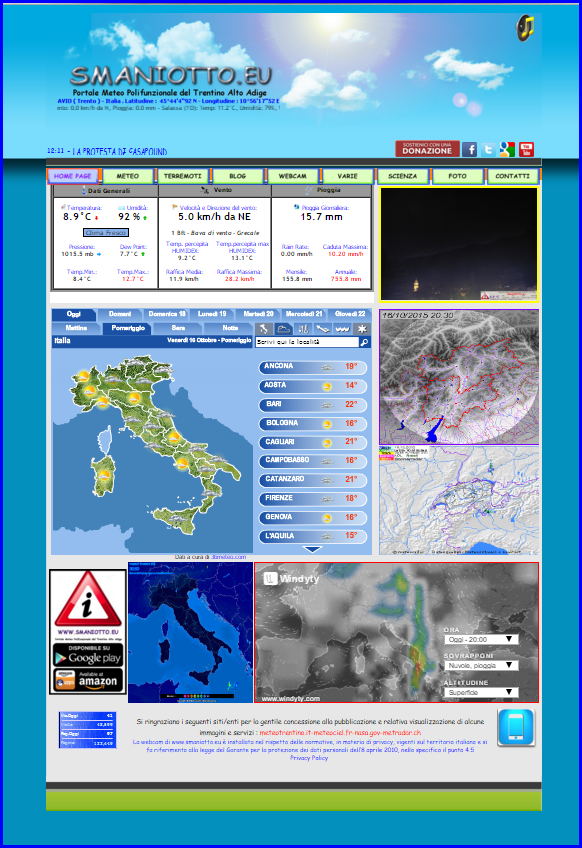Open the Google Plus icon
The width and height of the screenshot is (582, 848).
tap(507, 149)
